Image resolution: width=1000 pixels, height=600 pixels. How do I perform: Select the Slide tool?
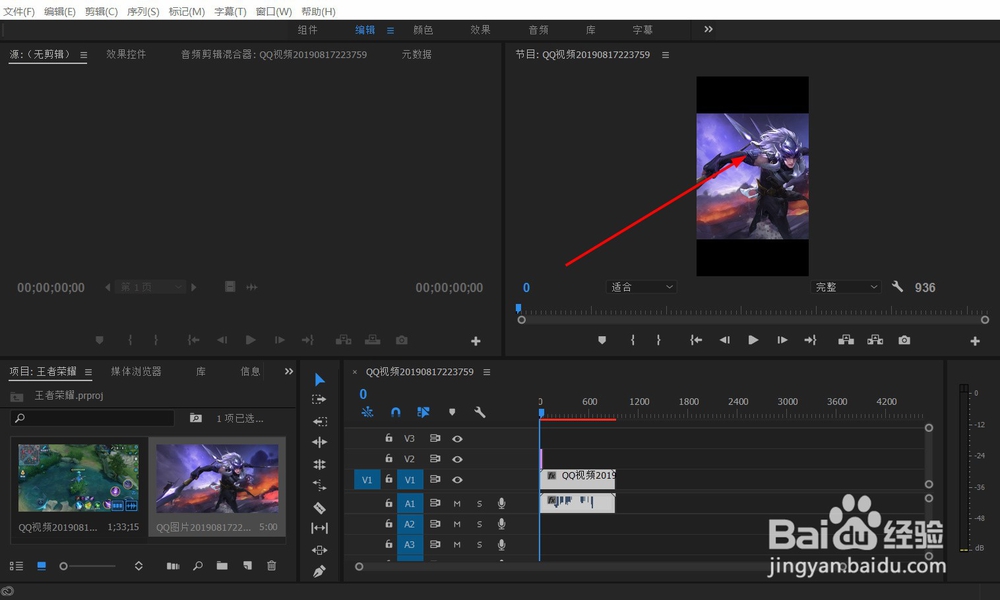(x=320, y=550)
